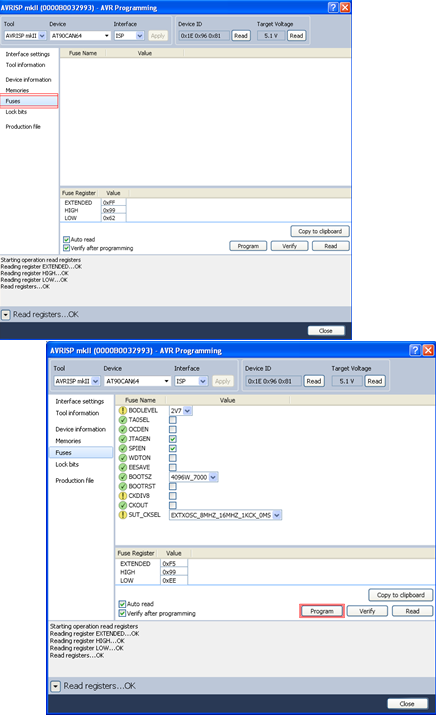This screenshot has height=717, width=436.
Task: Click Copy to clipboard near the 0xF5 register
Action: [400, 595]
